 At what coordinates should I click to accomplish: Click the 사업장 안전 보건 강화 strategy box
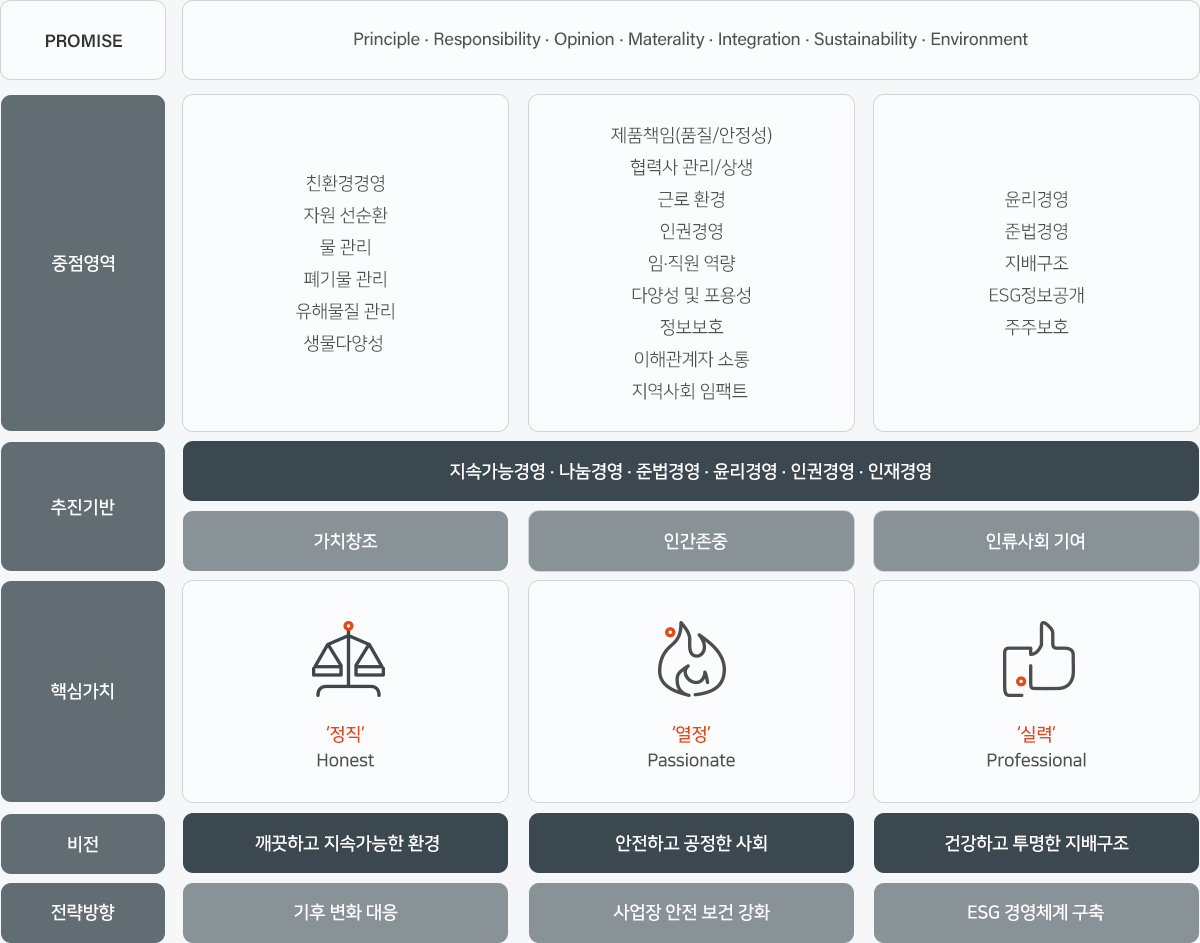pos(691,912)
